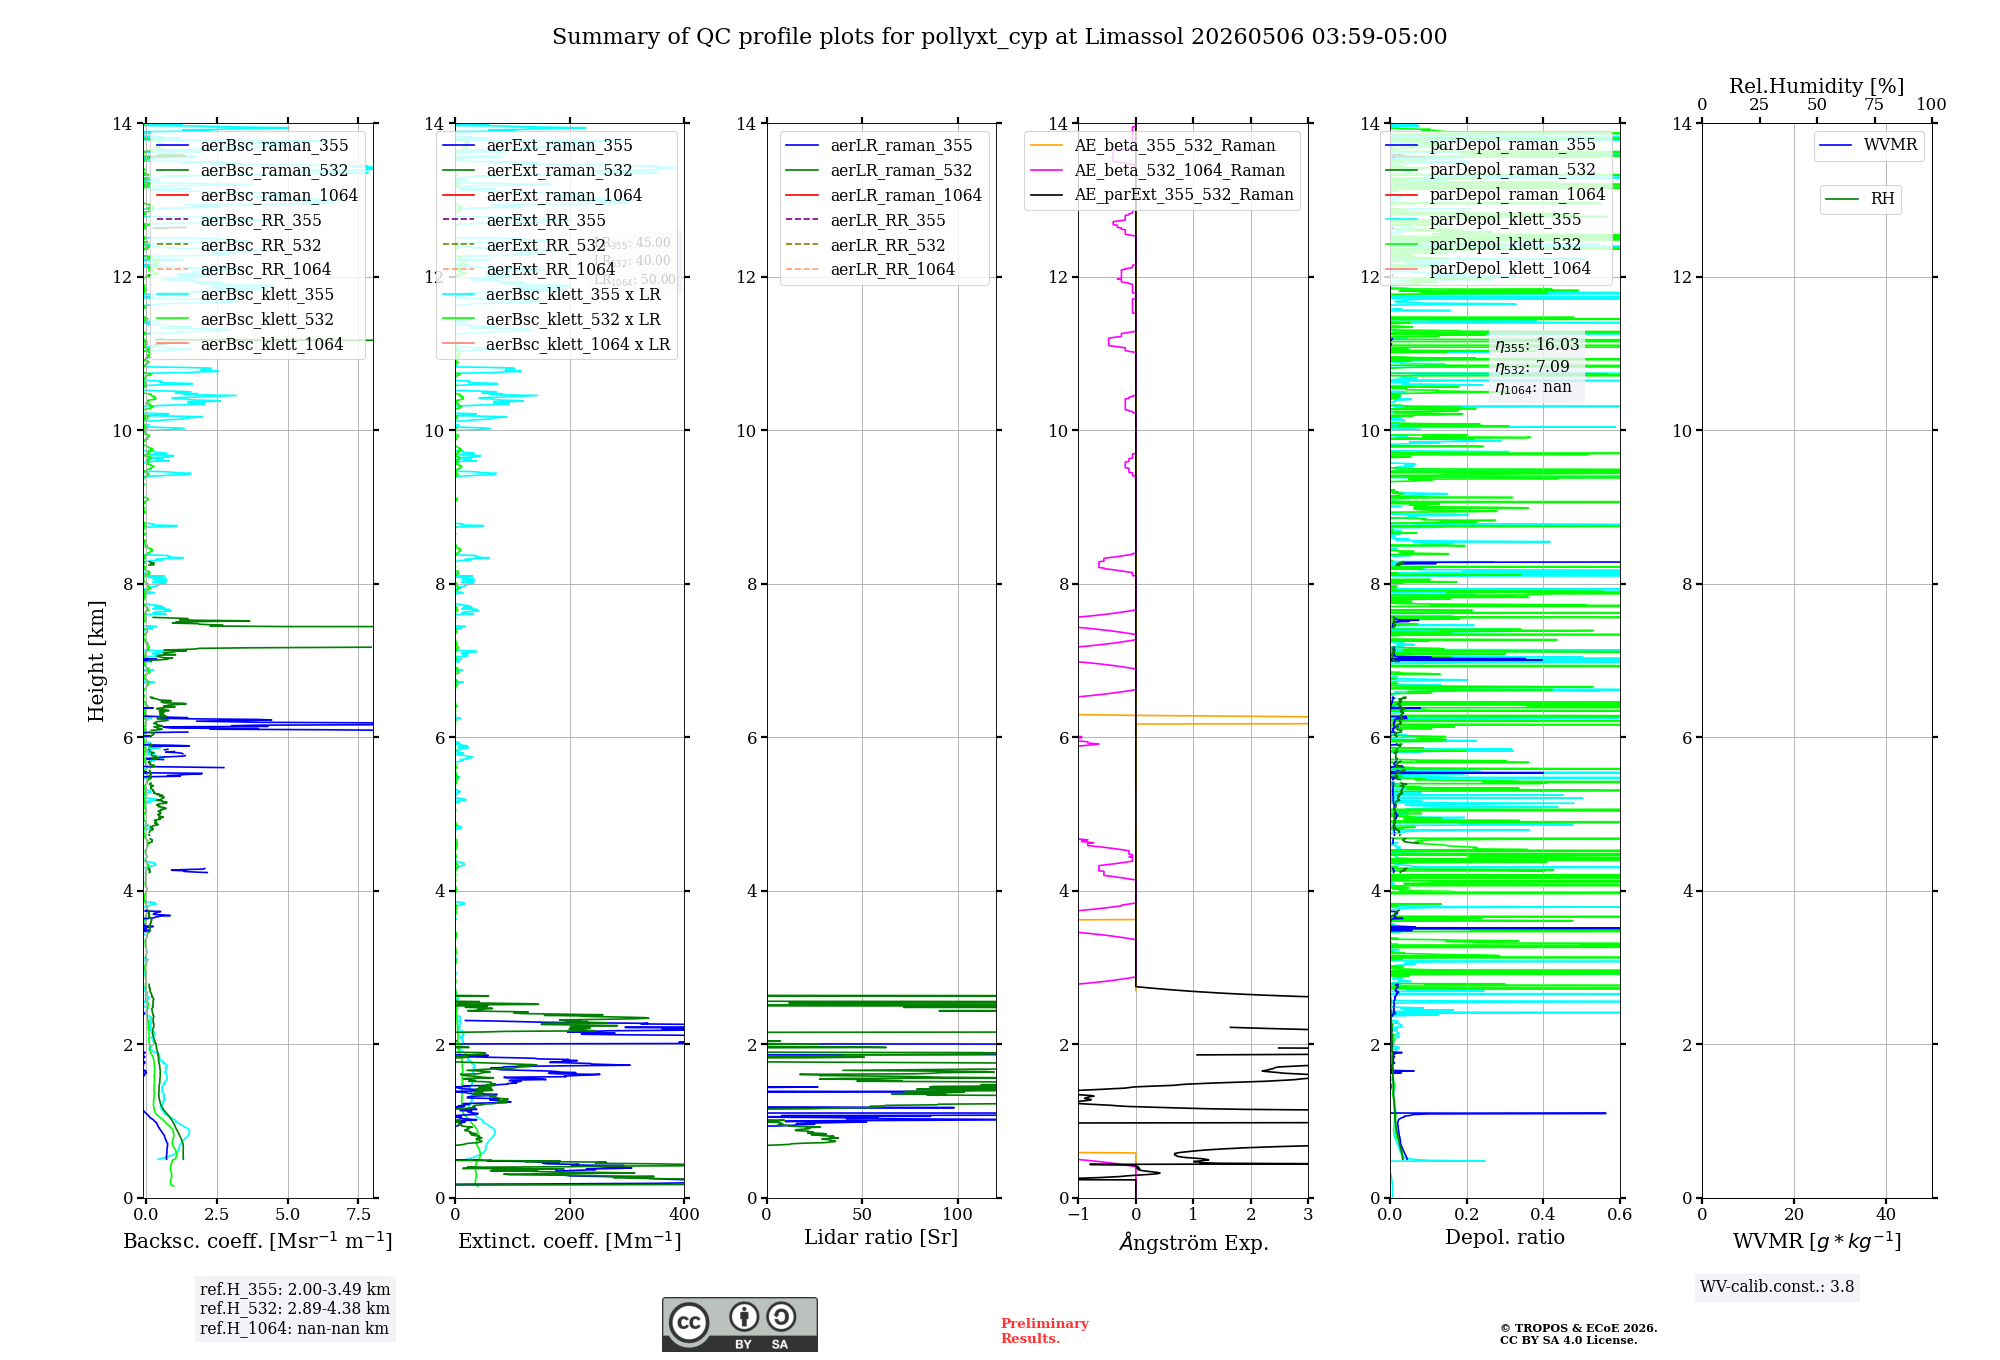2000x1360 pixels.
Task: Click the 'Depol. ratio' axis label
Action: [1505, 1238]
